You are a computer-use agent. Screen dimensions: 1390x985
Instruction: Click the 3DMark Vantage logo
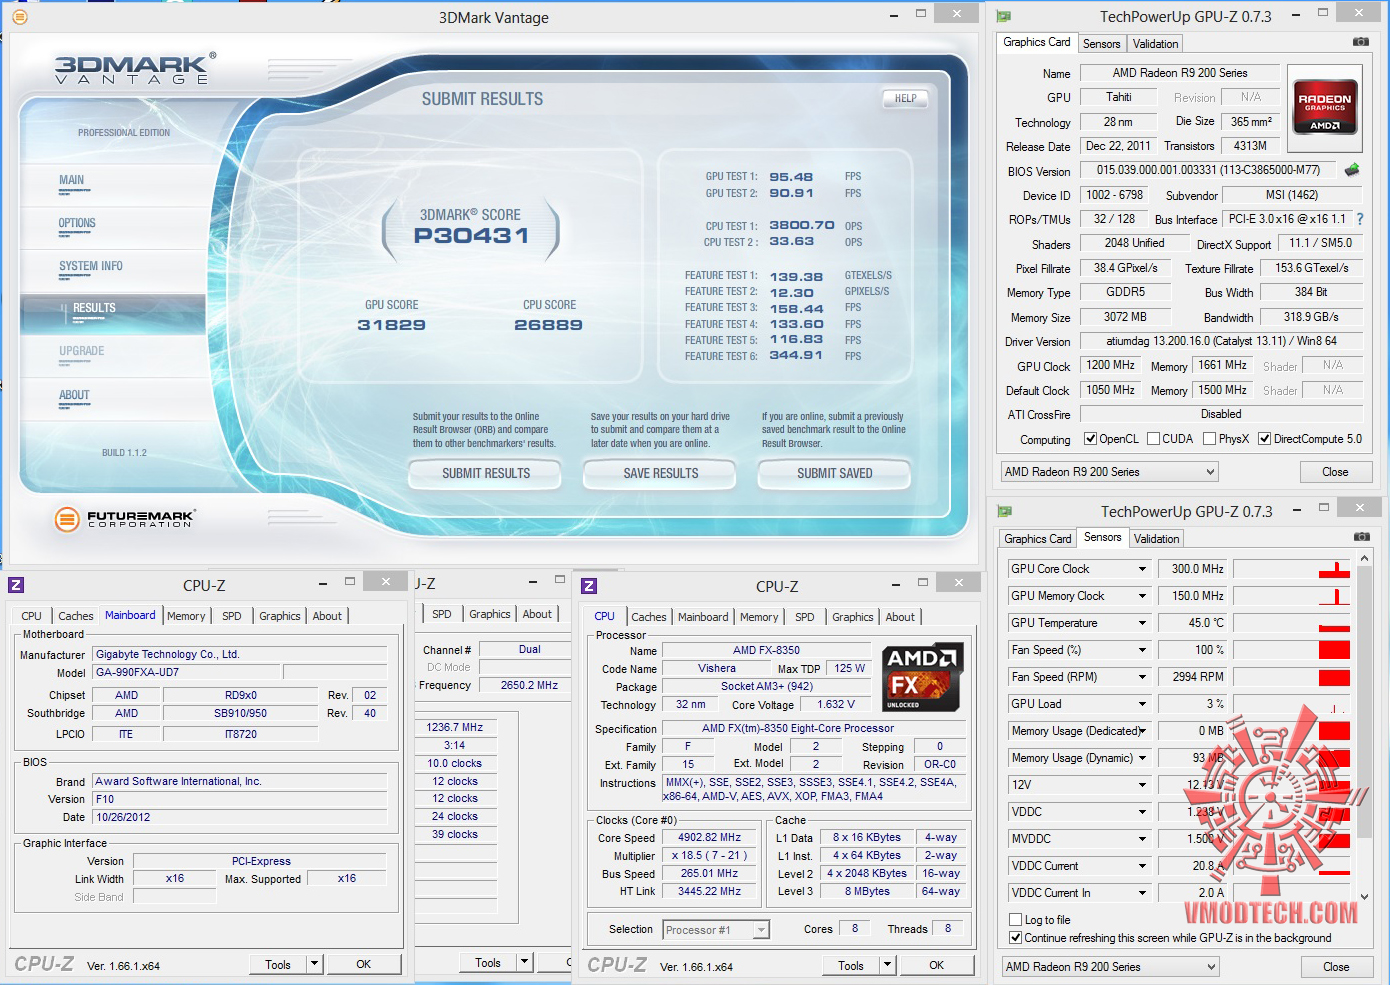[134, 68]
